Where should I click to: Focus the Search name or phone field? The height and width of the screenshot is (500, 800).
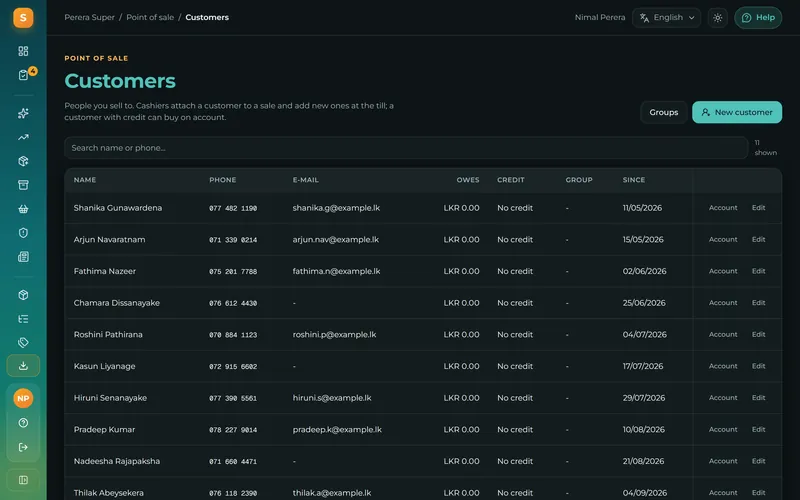coord(406,148)
